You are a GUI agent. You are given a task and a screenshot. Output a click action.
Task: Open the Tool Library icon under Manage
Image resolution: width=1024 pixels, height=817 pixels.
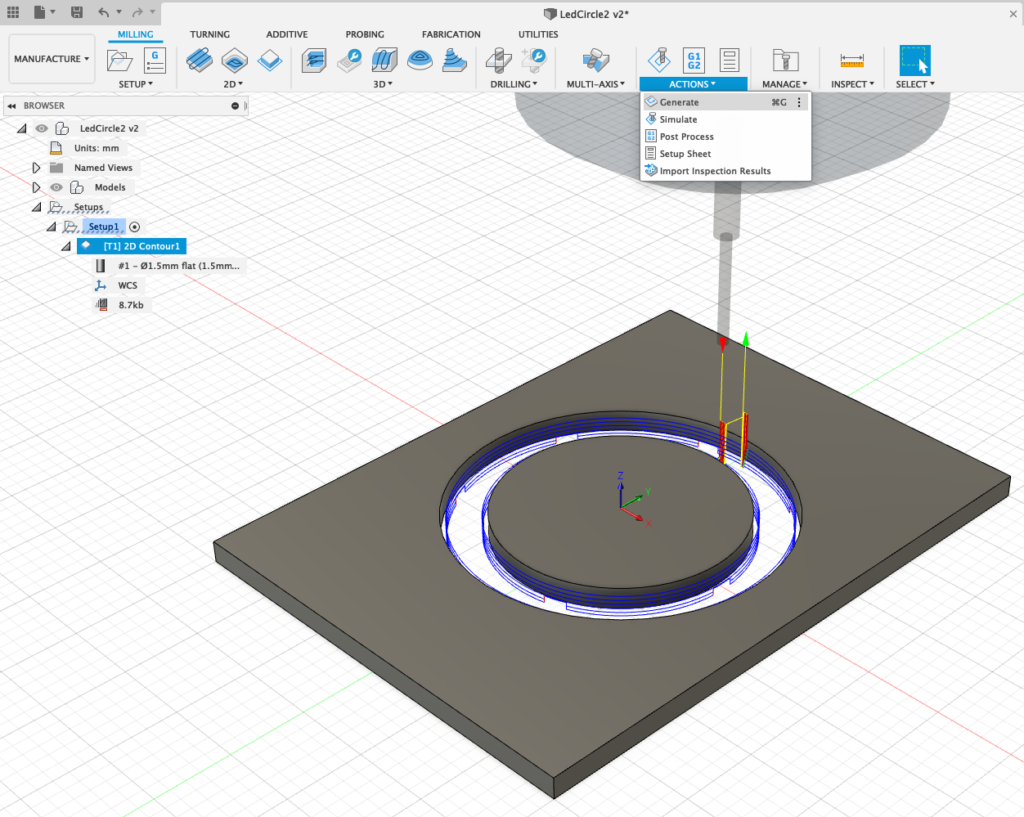(x=785, y=61)
